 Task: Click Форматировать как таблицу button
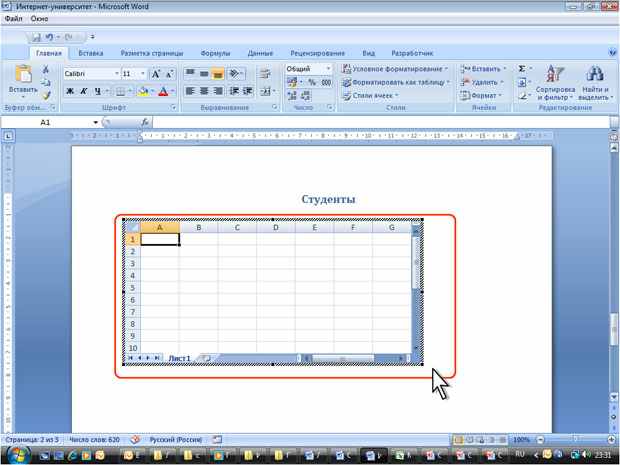tap(396, 82)
